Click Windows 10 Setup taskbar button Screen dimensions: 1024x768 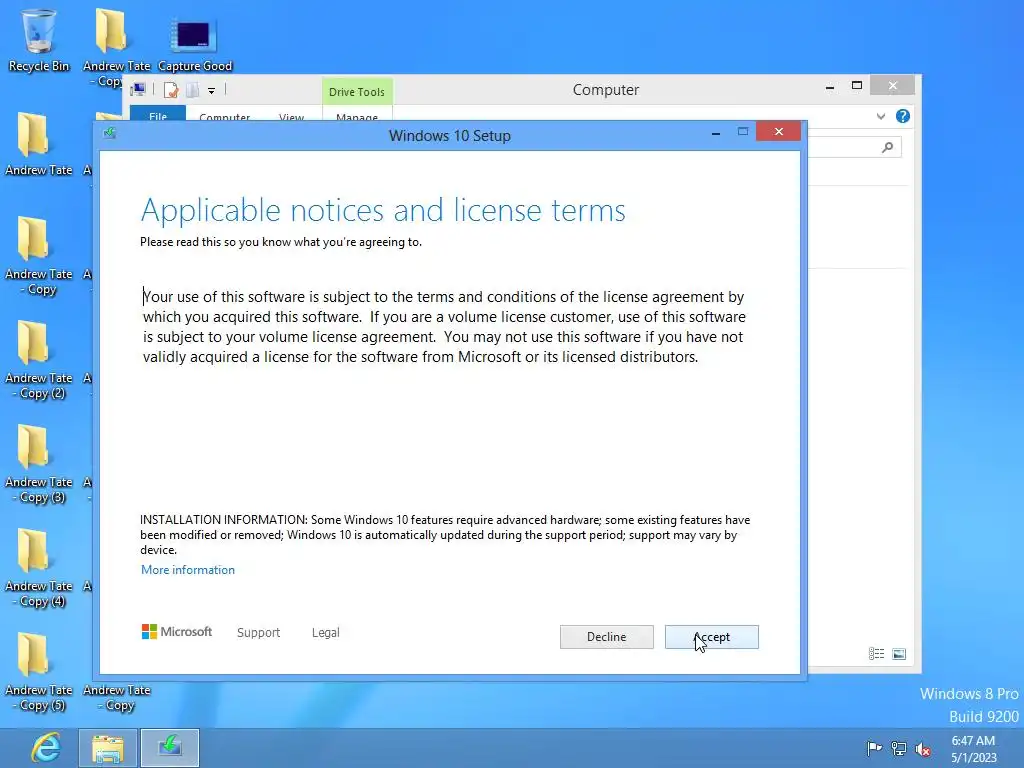170,748
